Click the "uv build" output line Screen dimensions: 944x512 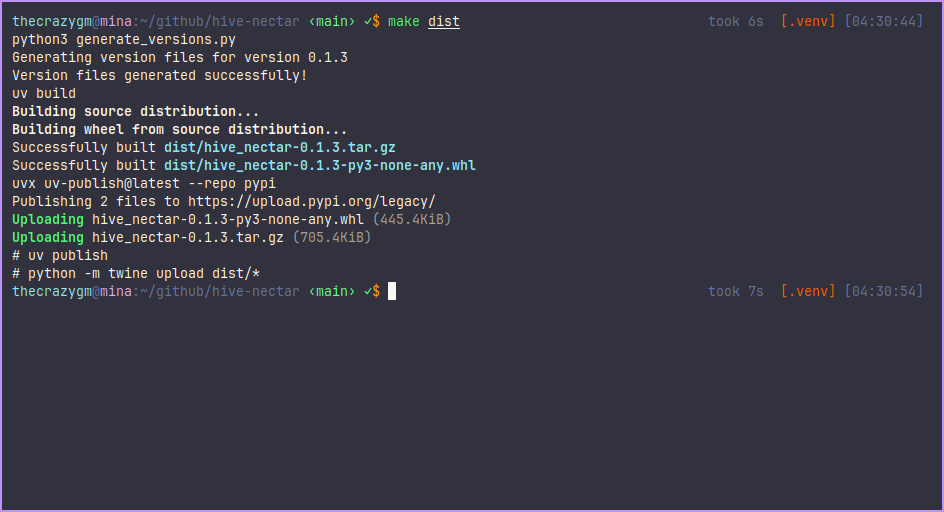[44, 93]
